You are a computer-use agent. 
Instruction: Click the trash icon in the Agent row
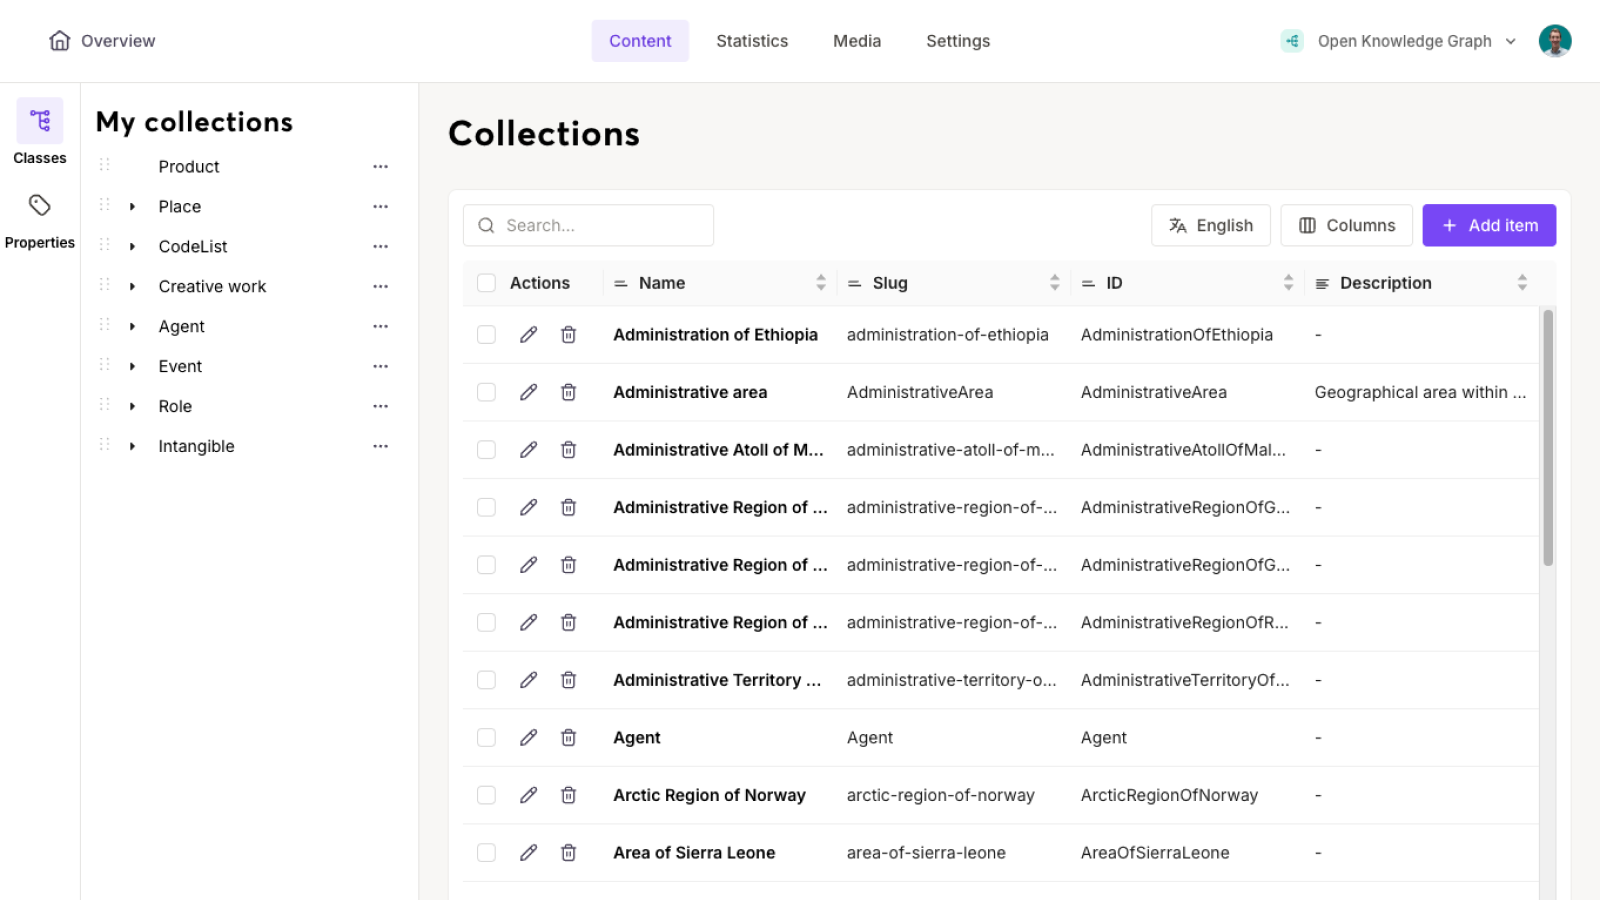[568, 738]
